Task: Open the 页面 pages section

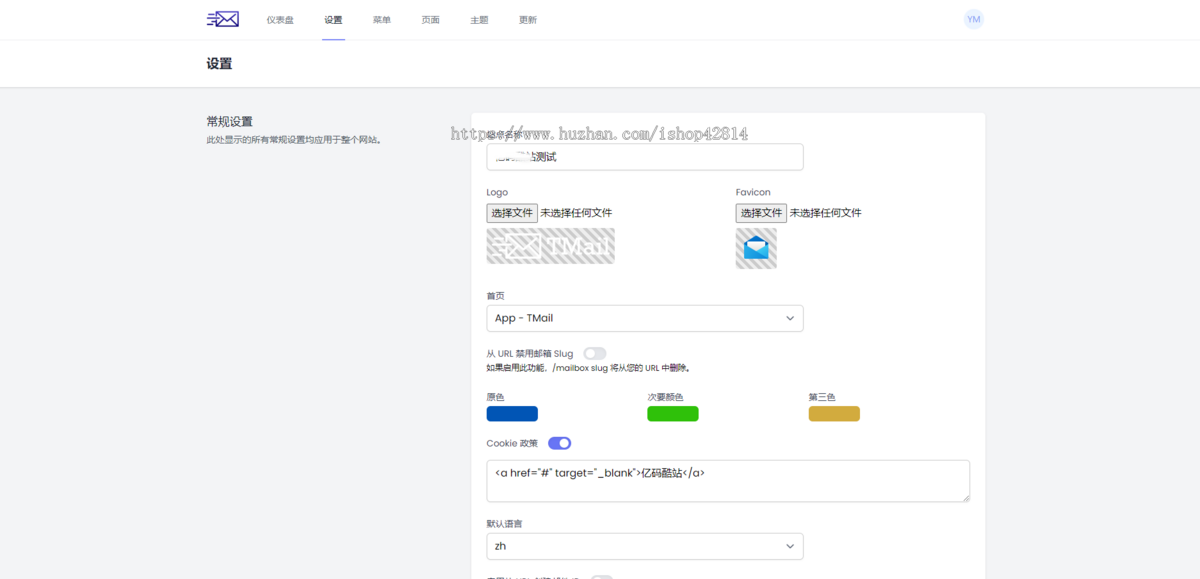Action: 430,20
